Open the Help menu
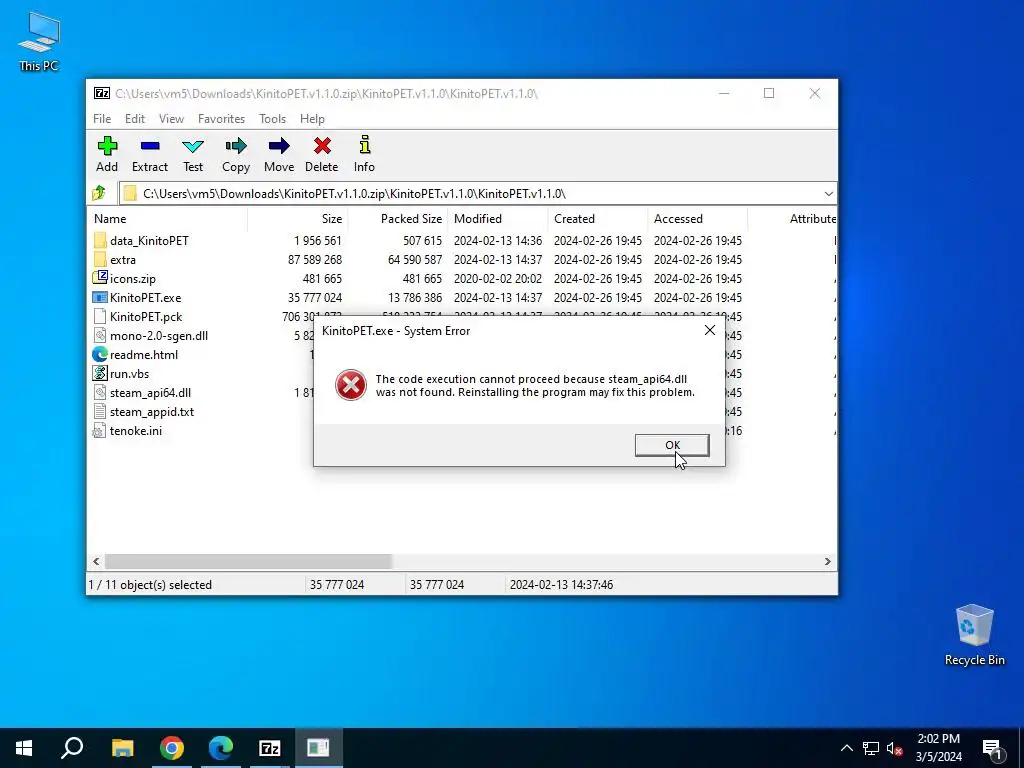The image size is (1024, 768). click(312, 119)
